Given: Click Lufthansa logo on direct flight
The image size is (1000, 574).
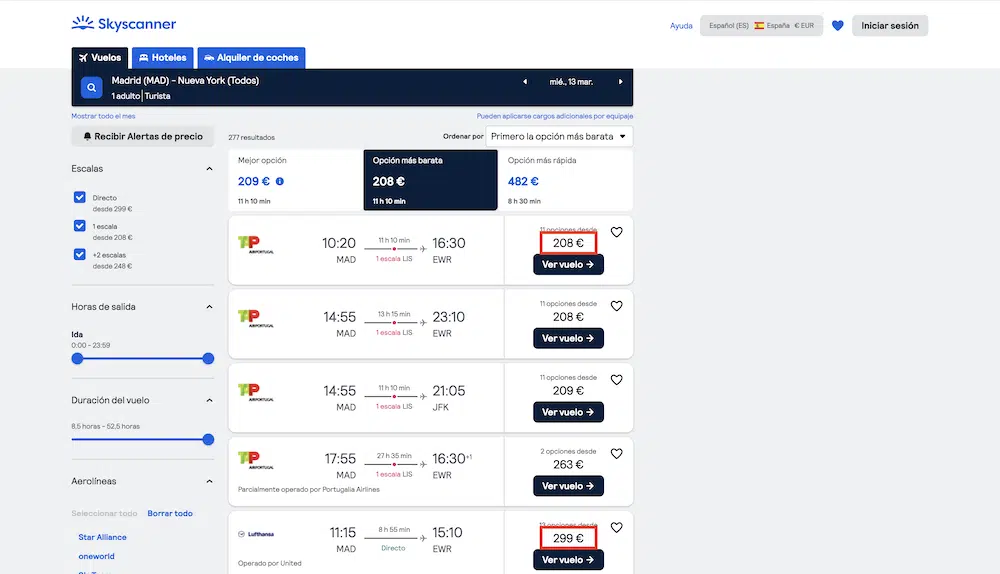Looking at the screenshot, I should coord(256,534).
